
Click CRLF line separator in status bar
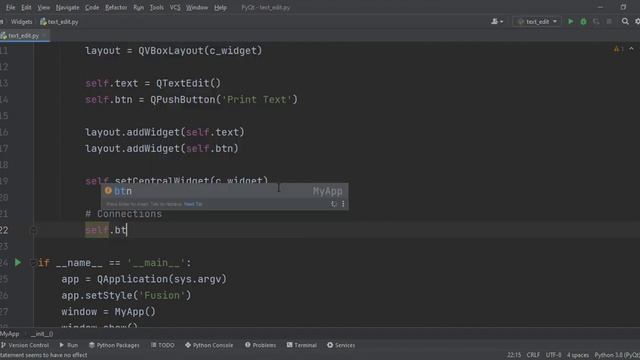pyautogui.click(x=533, y=355)
